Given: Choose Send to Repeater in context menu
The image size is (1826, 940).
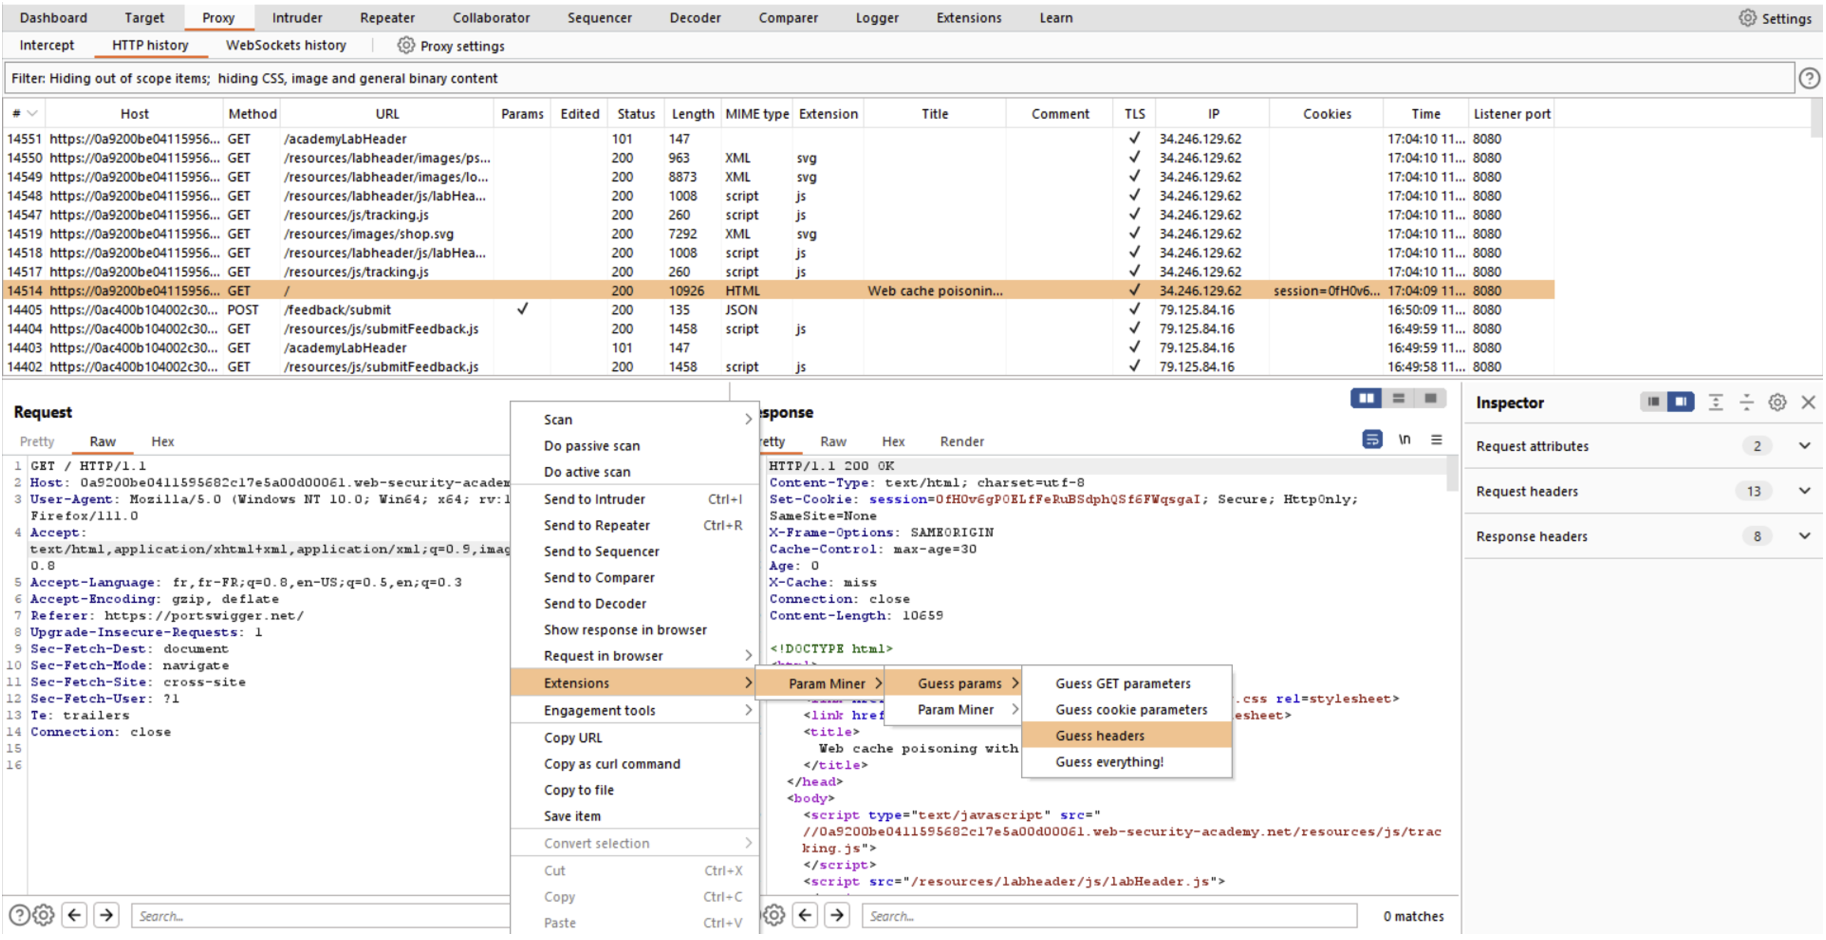Looking at the screenshot, I should tap(597, 525).
